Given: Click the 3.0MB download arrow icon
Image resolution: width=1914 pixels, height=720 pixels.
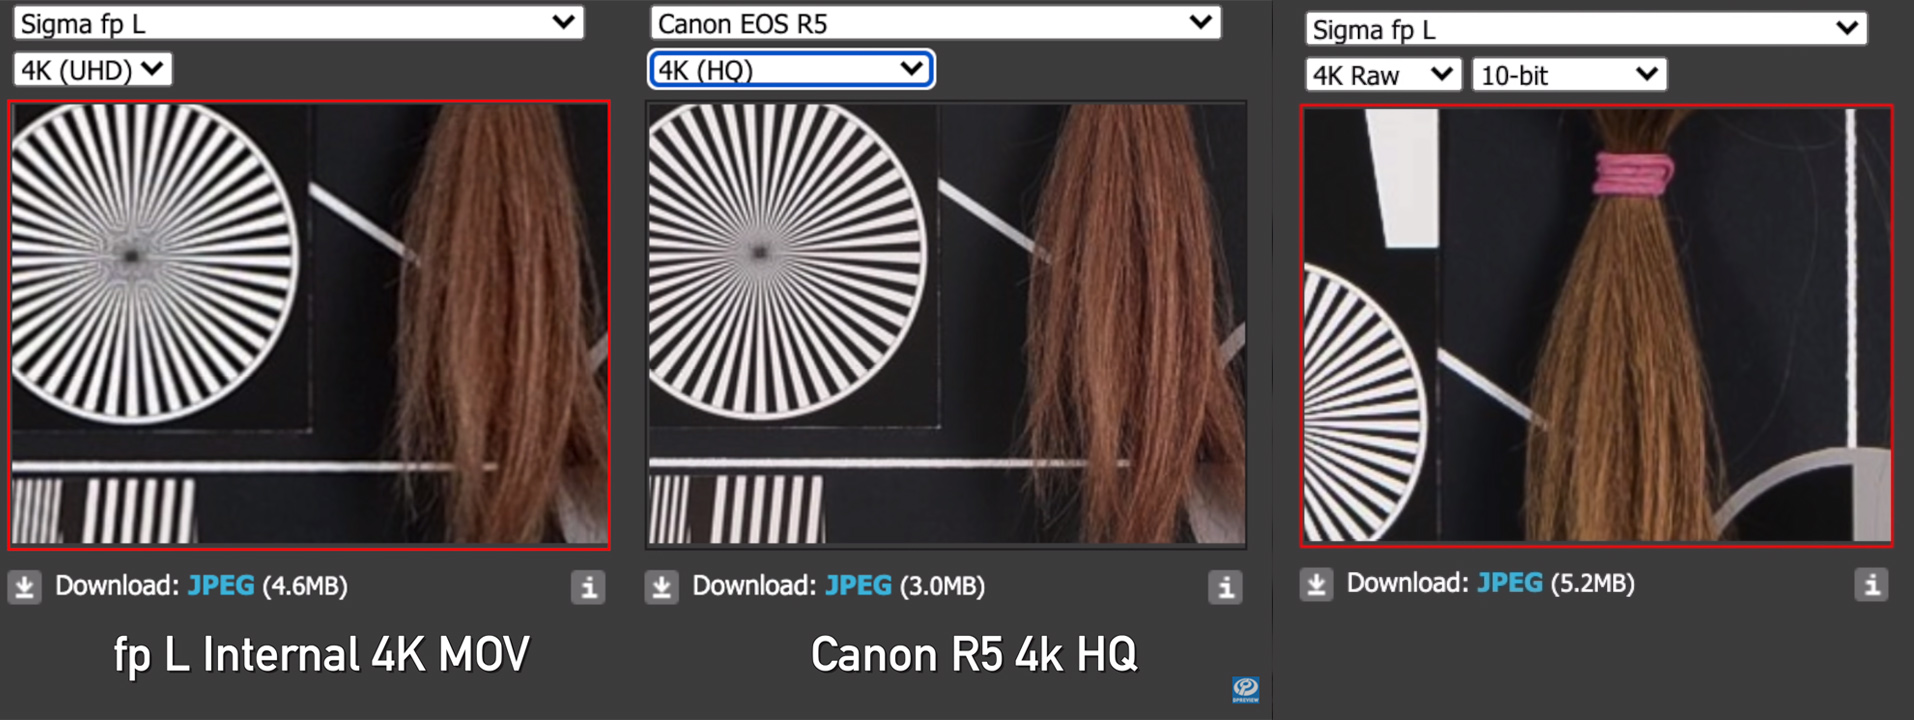Looking at the screenshot, I should pyautogui.click(x=661, y=587).
